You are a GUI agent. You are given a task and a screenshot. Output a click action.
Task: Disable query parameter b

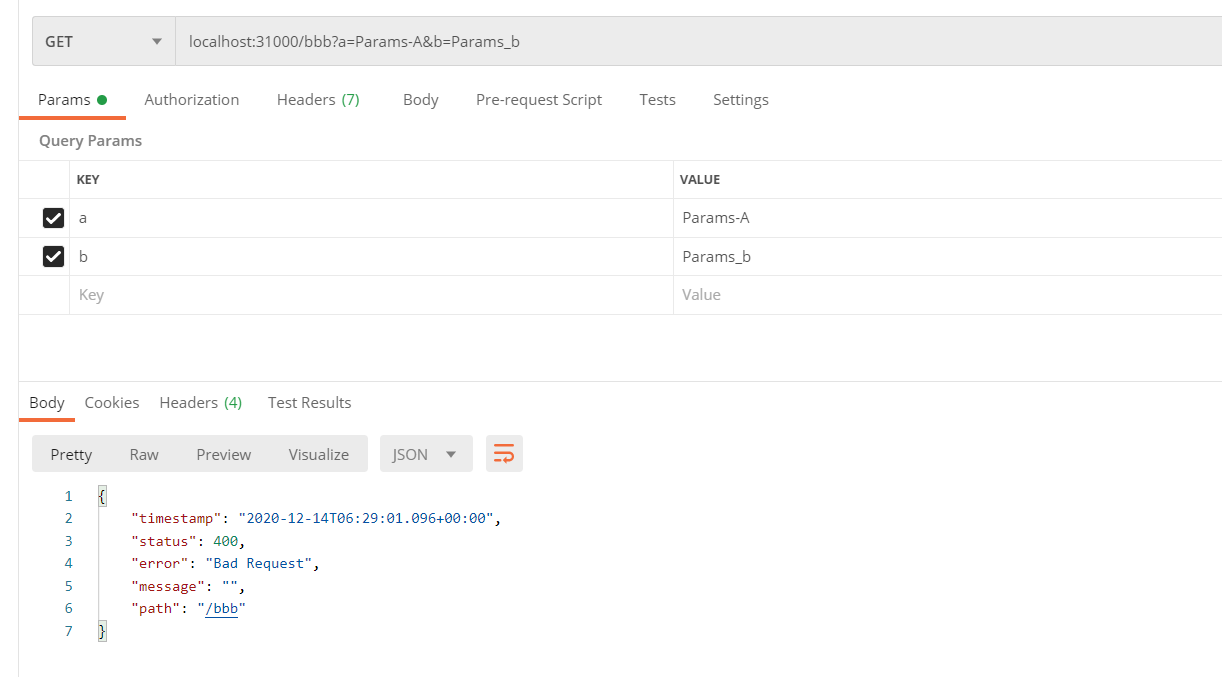pos(53,256)
